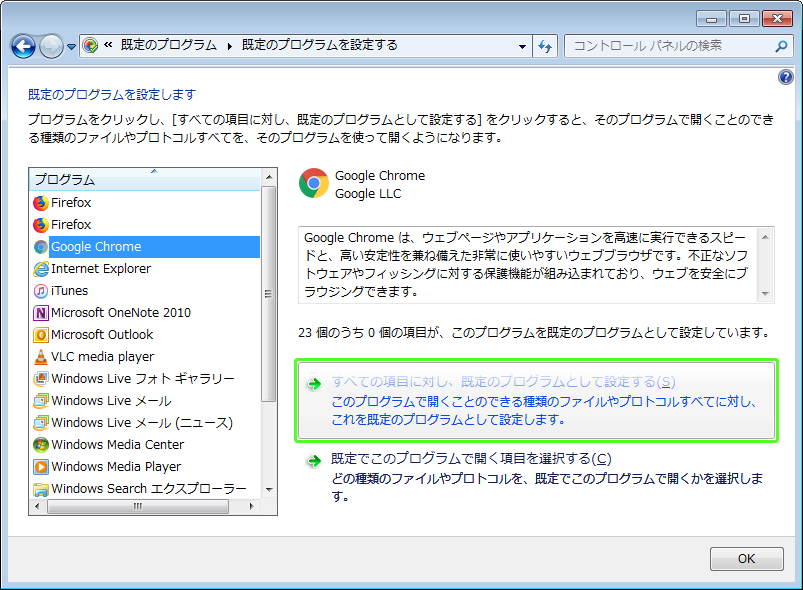The width and height of the screenshot is (803, 590).
Task: Click the Microsoft Outlook icon
Action: coord(40,335)
